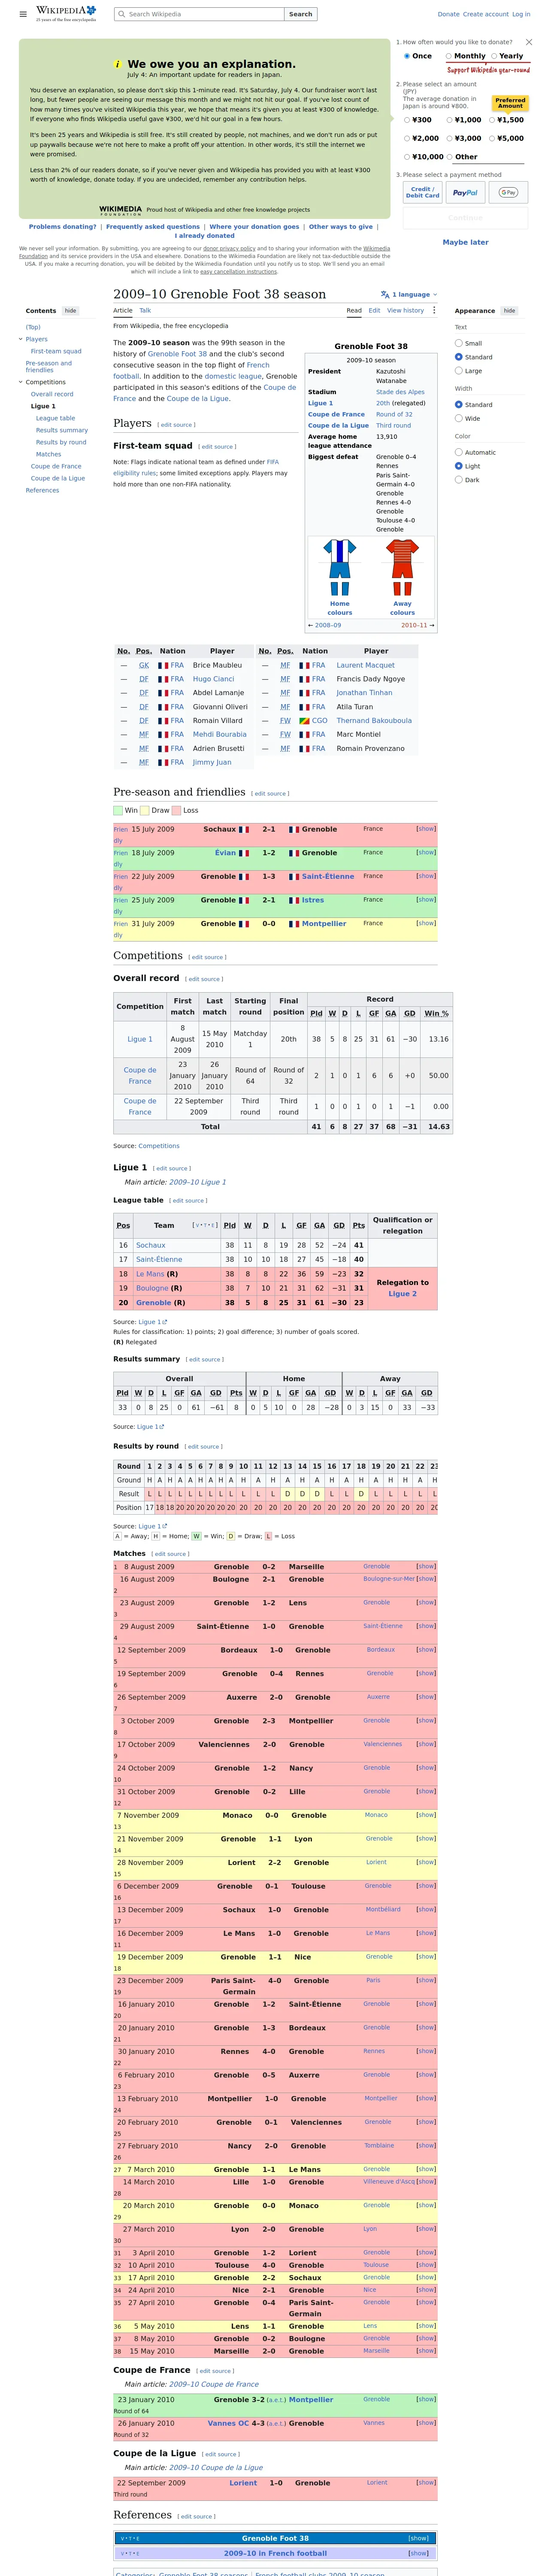Screen dimensions: 551x2576
Task: Switch to the Talk tab
Action: coord(145,311)
